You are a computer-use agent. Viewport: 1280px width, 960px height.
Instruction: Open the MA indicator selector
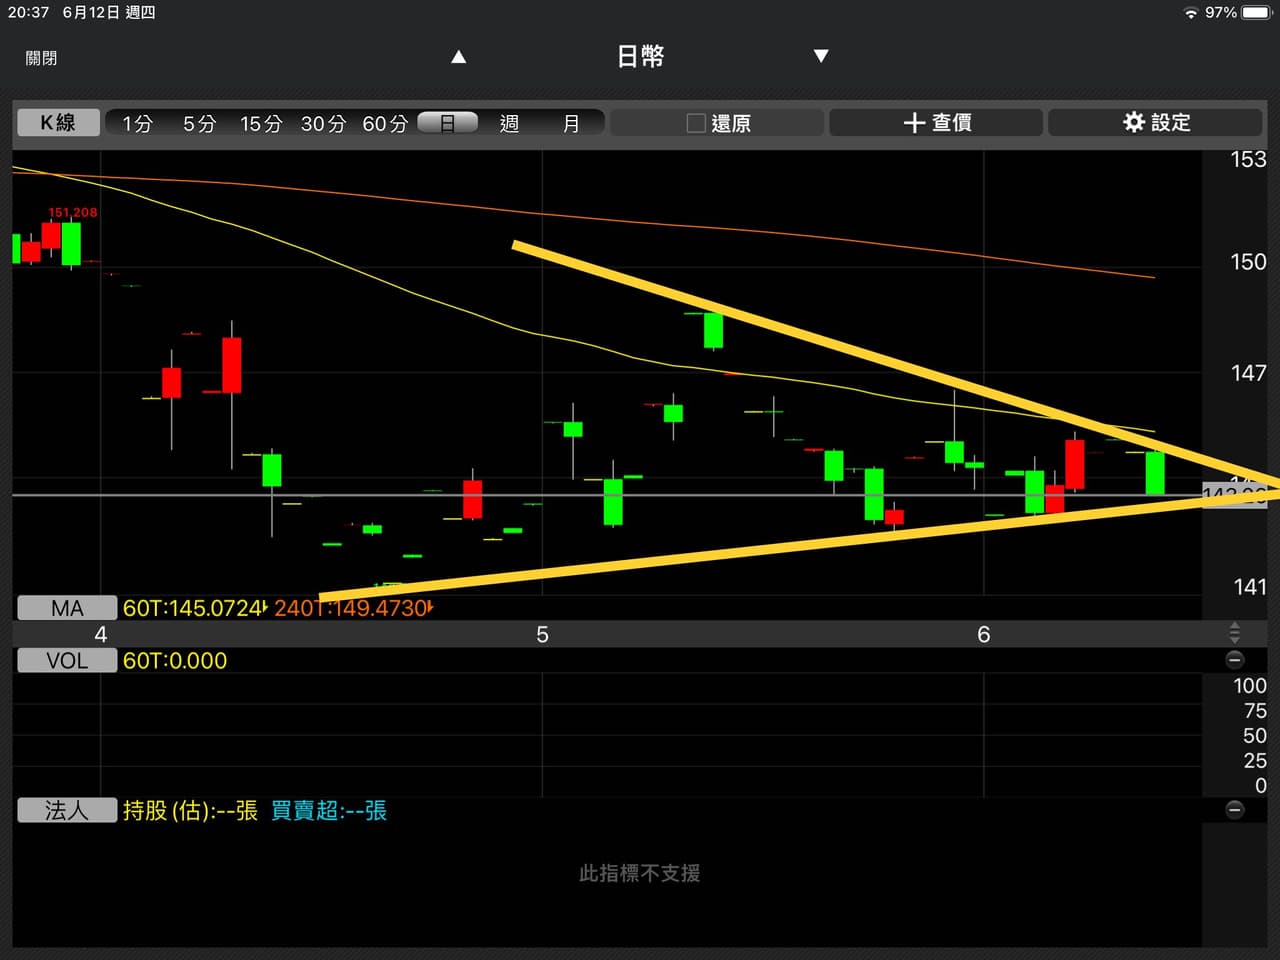[x=67, y=608]
